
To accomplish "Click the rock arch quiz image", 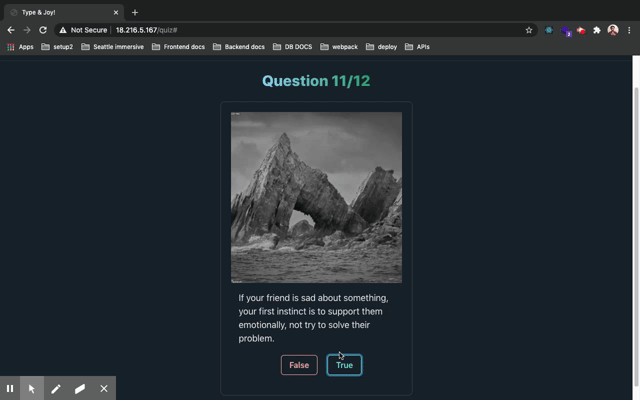I will (316, 197).
